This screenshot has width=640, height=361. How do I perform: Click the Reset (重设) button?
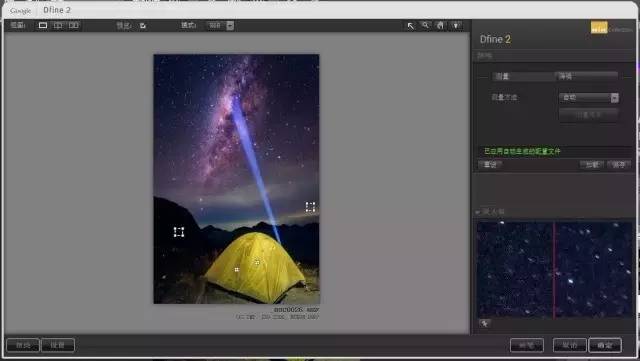490,165
